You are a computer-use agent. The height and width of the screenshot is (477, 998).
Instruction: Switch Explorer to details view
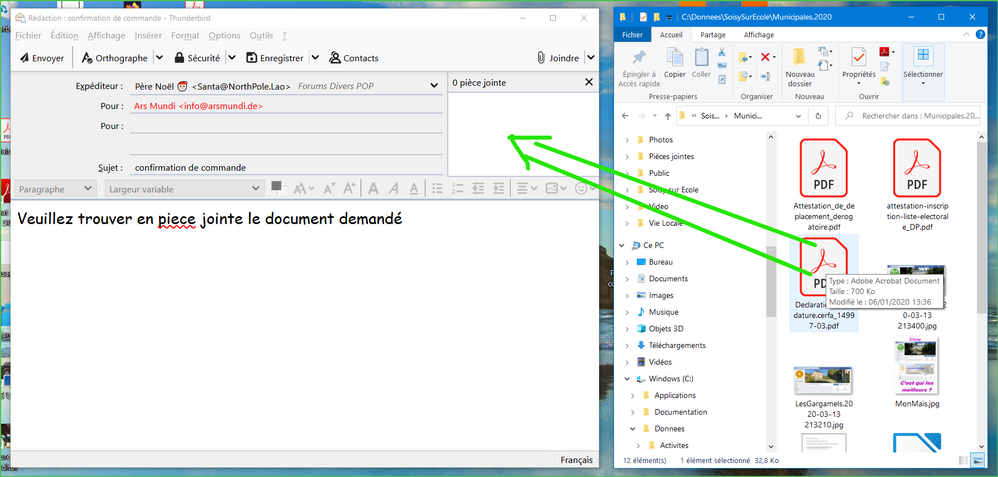[x=962, y=460]
